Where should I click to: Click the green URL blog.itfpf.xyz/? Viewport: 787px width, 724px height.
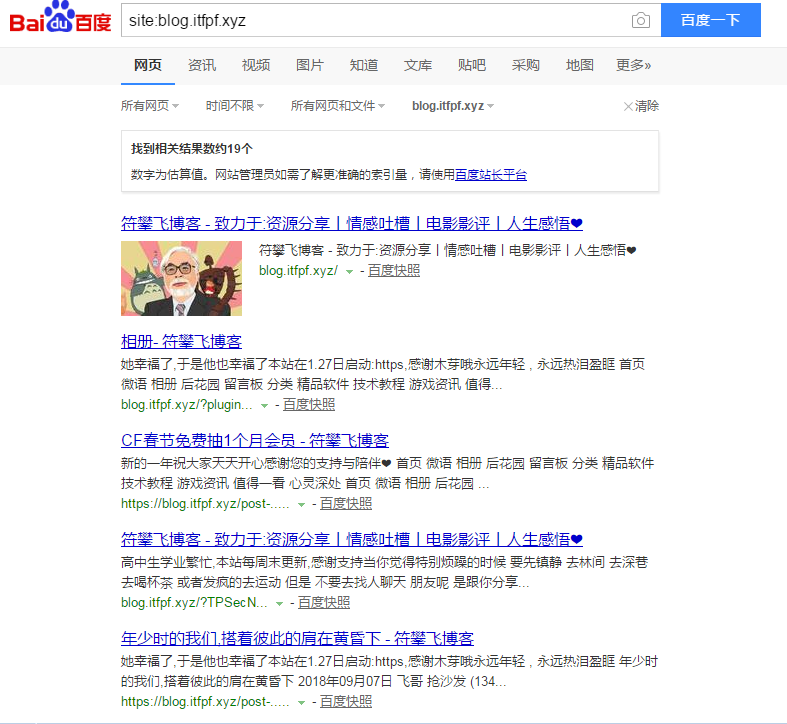point(299,271)
